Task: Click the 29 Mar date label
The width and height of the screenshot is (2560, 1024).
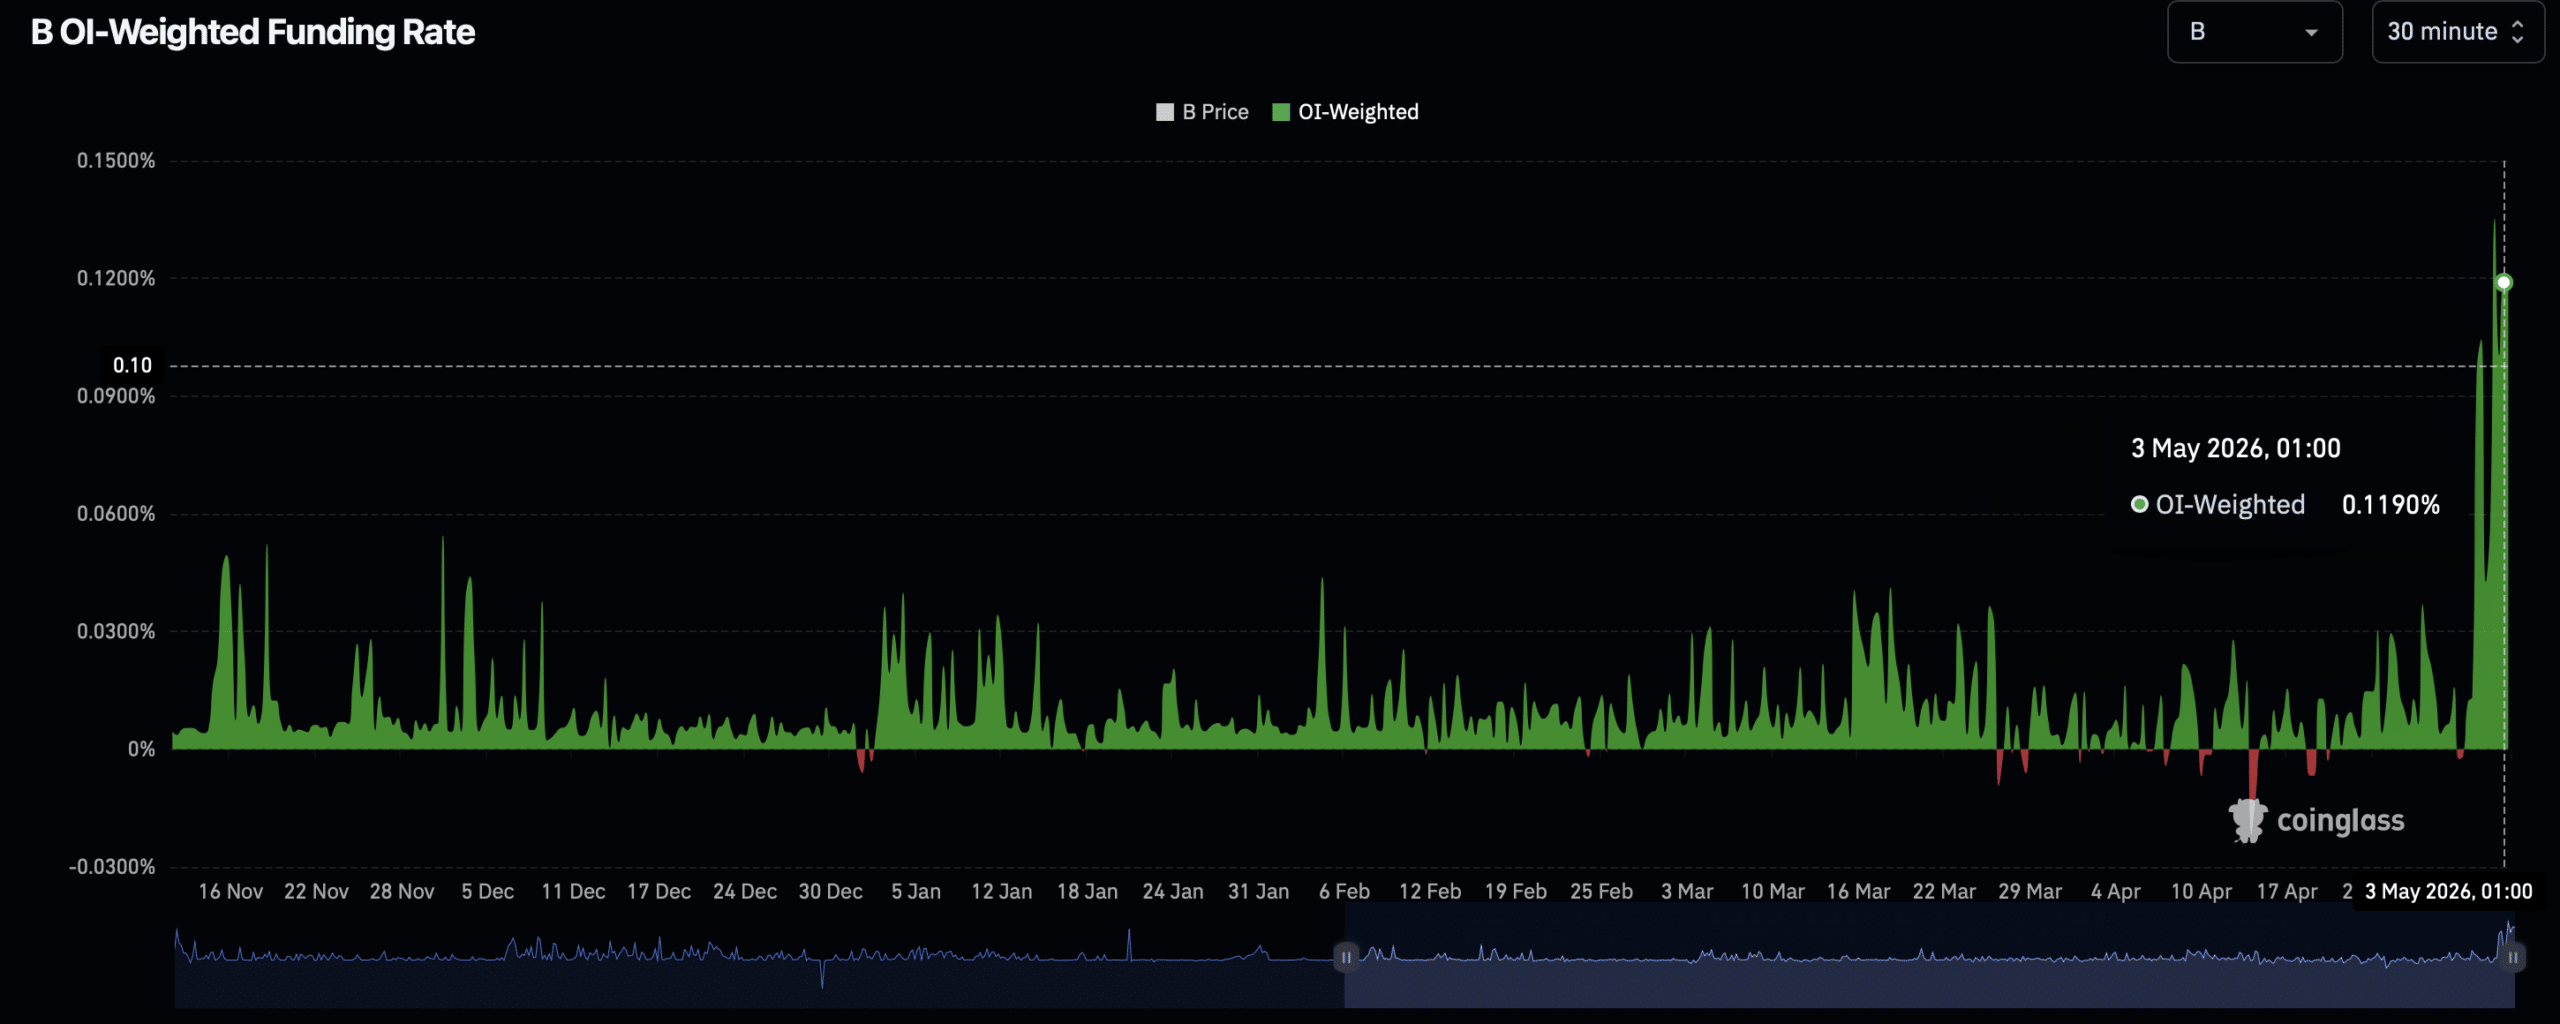Action: tap(2030, 891)
